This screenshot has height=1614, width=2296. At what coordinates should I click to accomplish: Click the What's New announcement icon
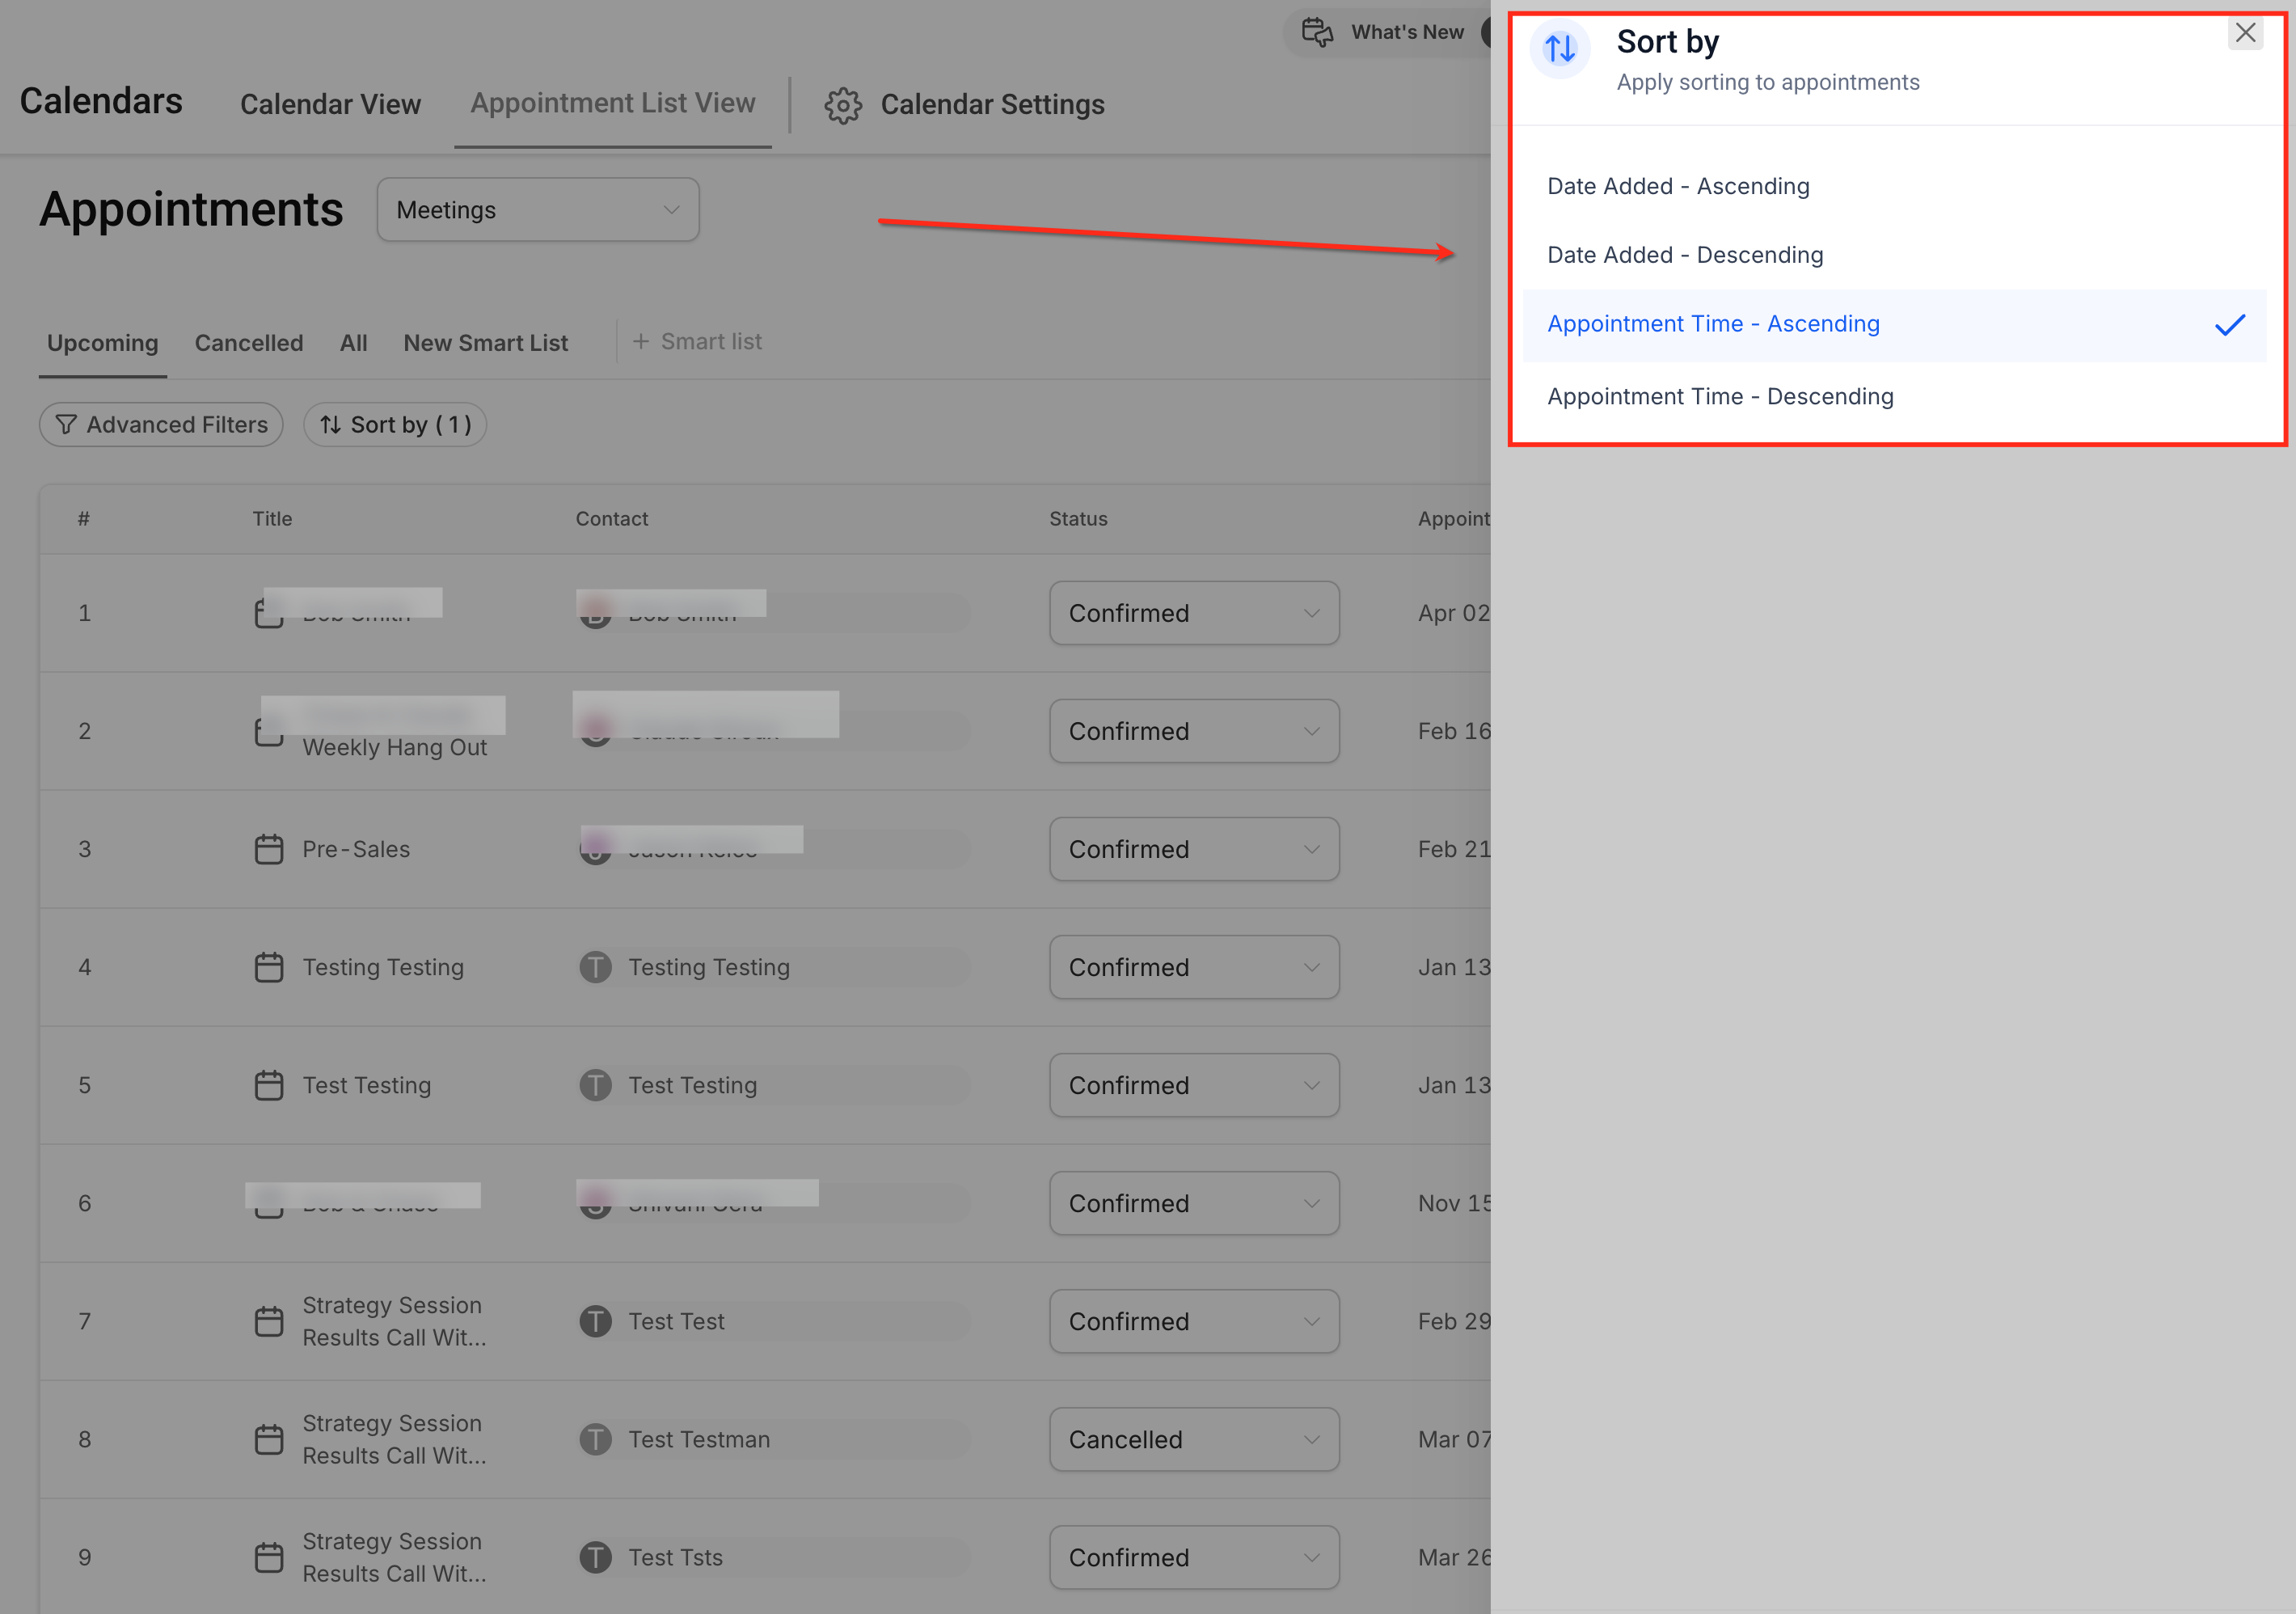(x=1317, y=32)
